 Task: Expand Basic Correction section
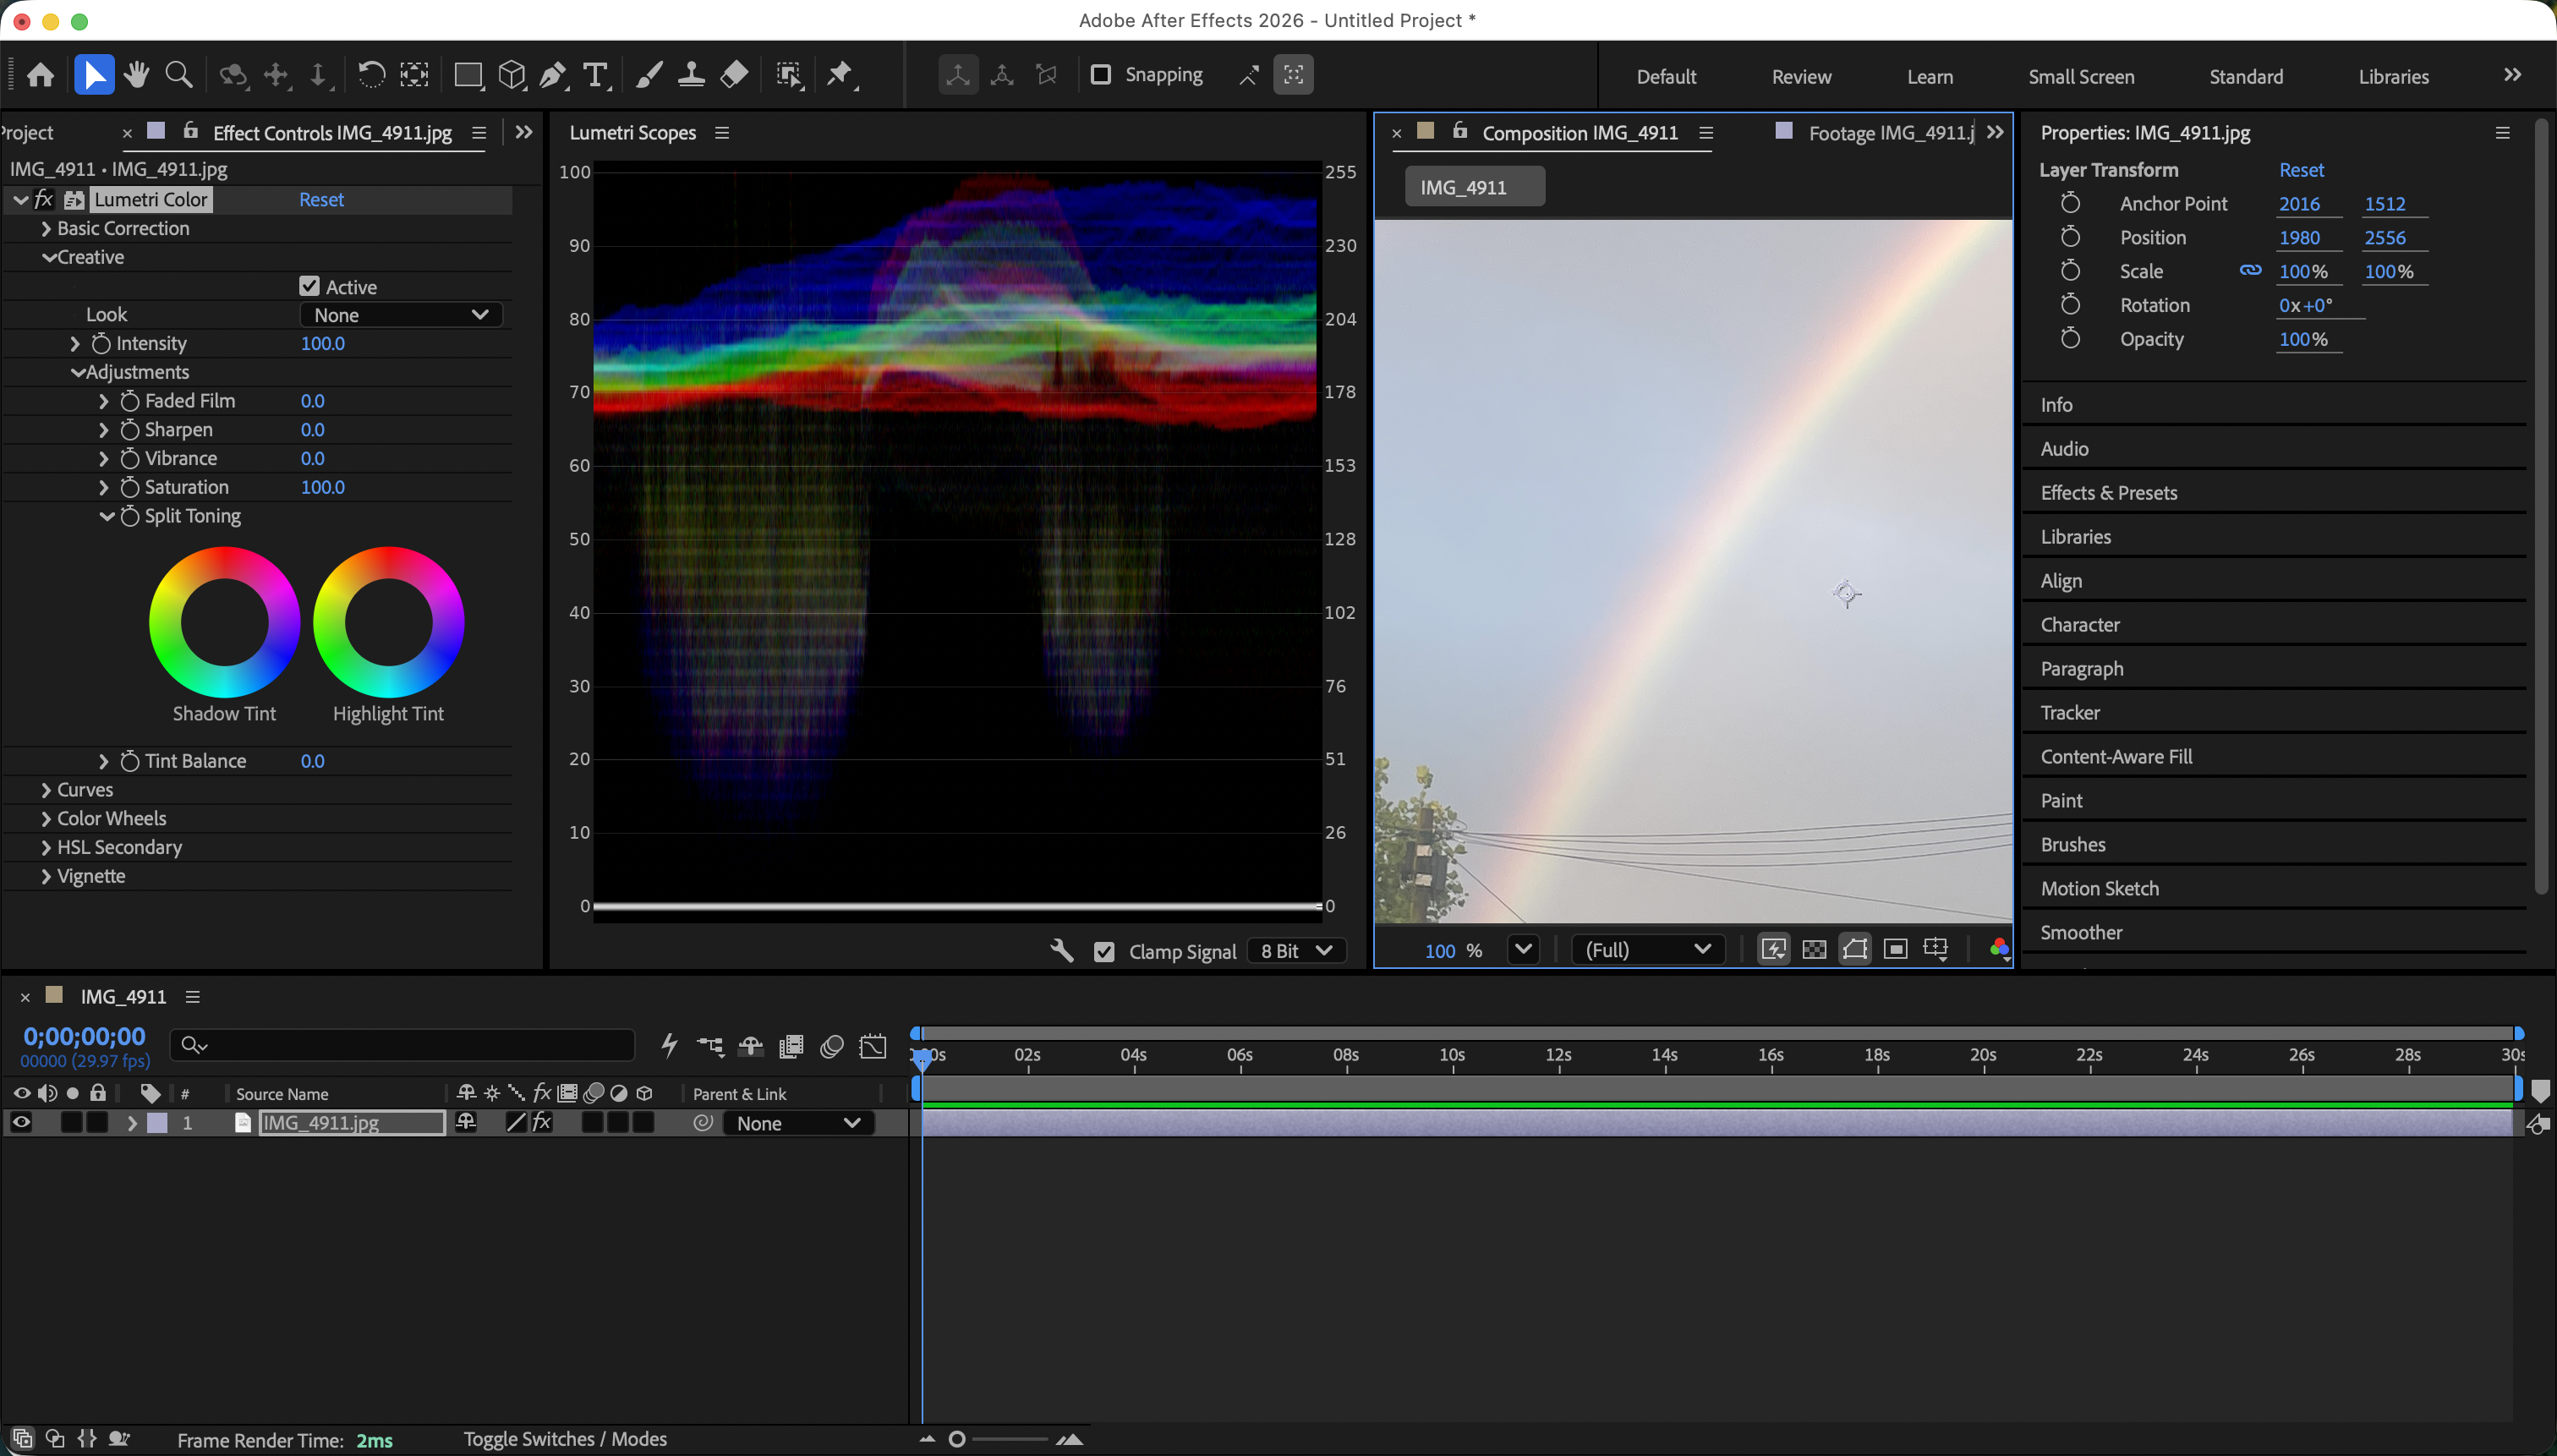pos(46,228)
